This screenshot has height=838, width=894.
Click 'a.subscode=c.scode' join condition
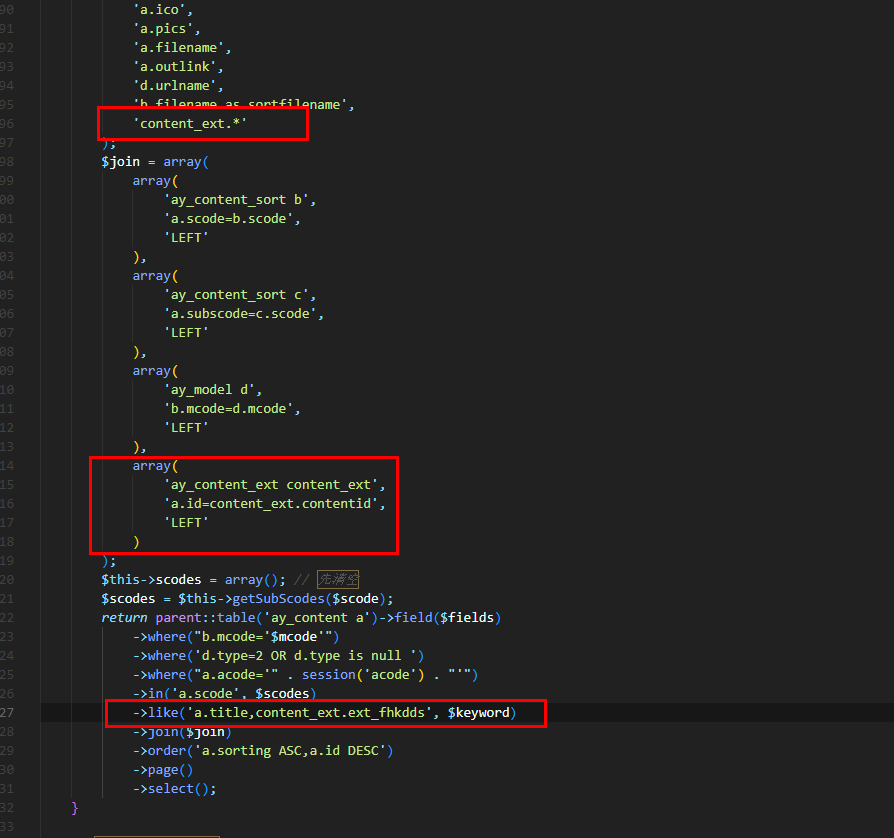(x=244, y=313)
